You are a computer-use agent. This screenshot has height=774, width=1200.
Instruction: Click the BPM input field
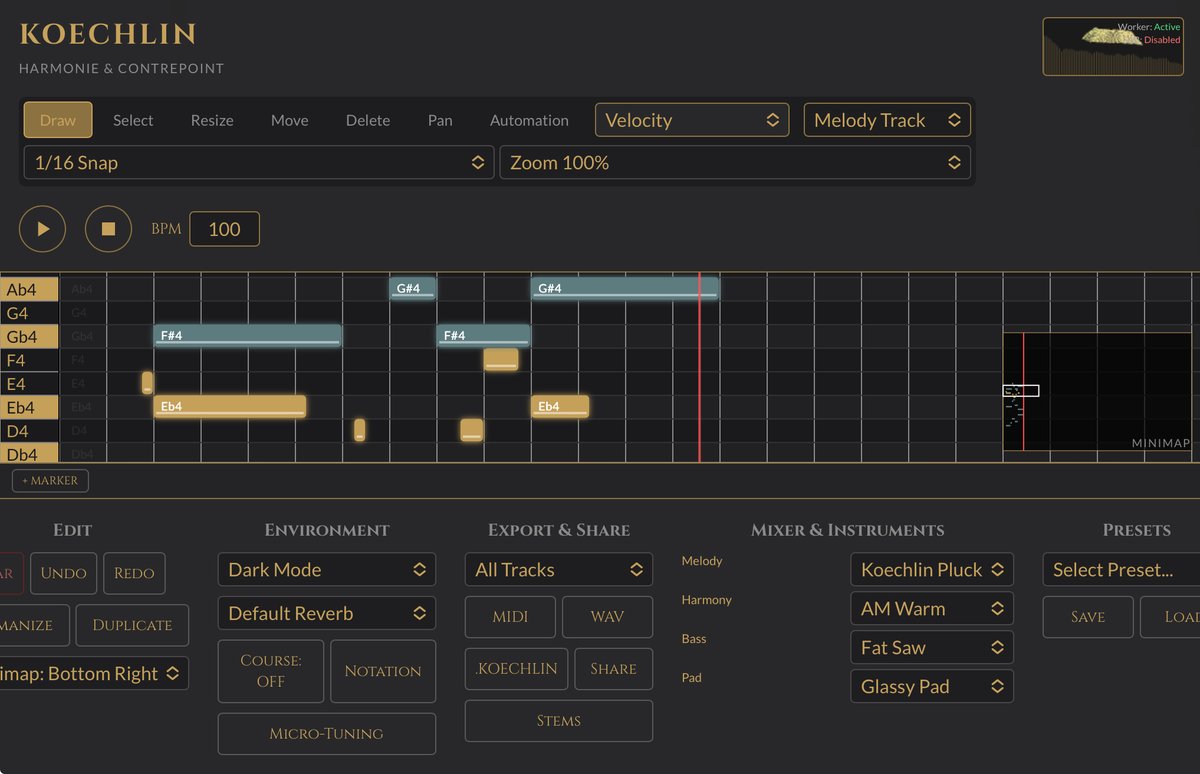coord(224,229)
